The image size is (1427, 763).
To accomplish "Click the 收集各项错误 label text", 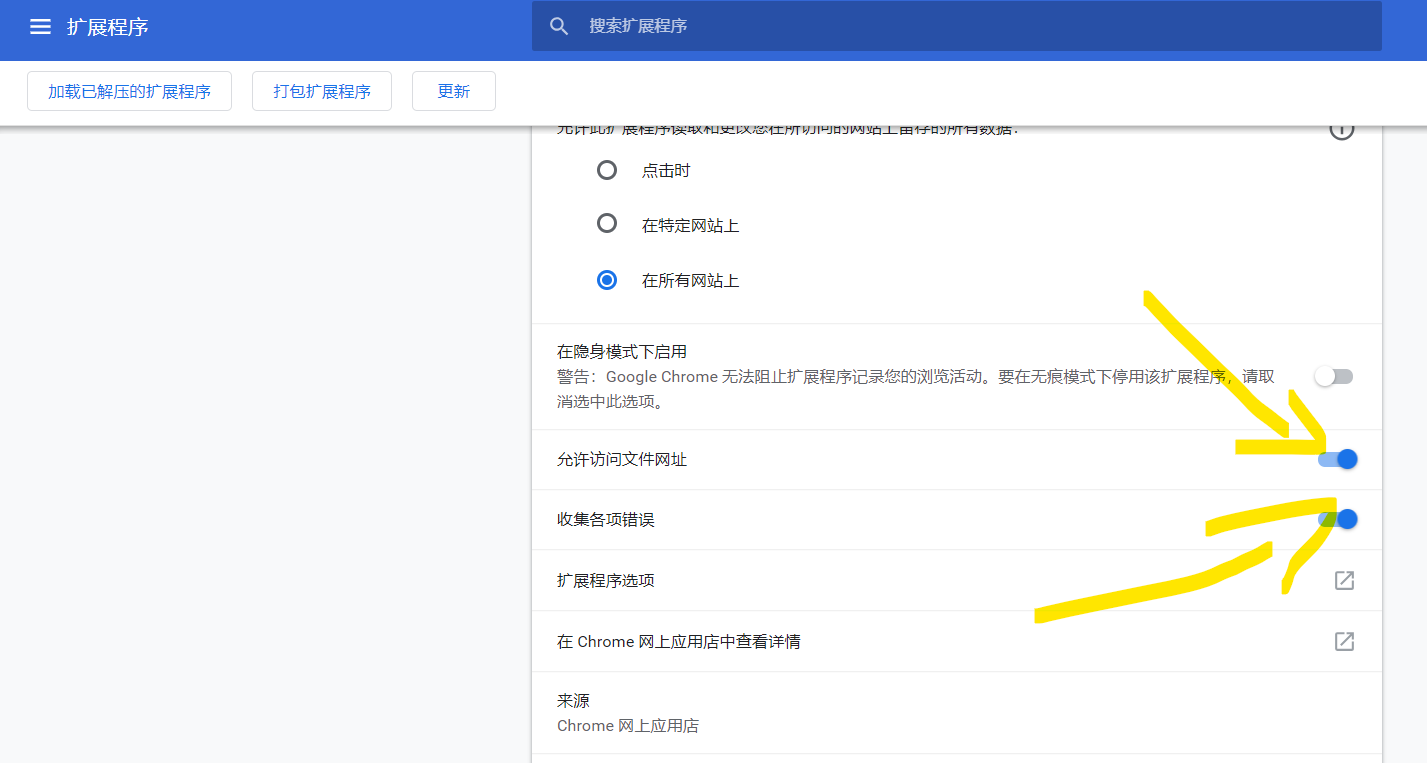I will [606, 519].
